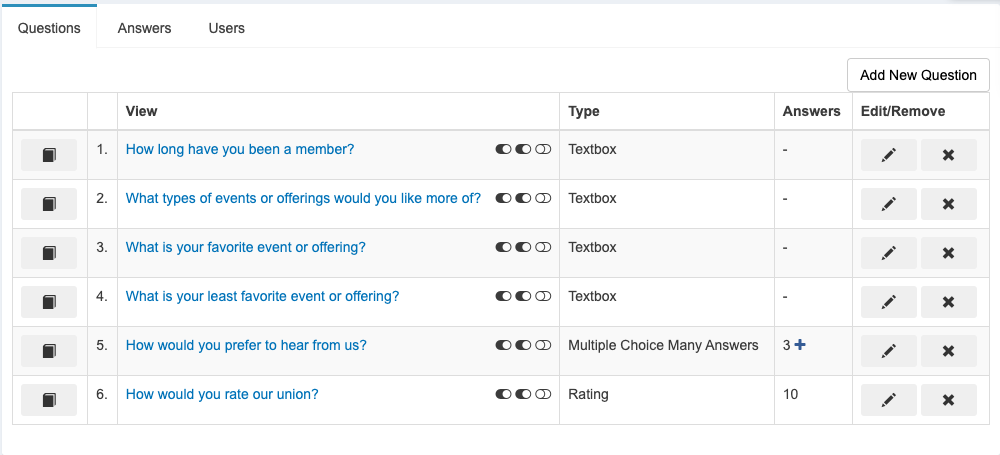The height and width of the screenshot is (455, 1000).
Task: Toggle the off switch in question 4 row
Action: tap(543, 296)
